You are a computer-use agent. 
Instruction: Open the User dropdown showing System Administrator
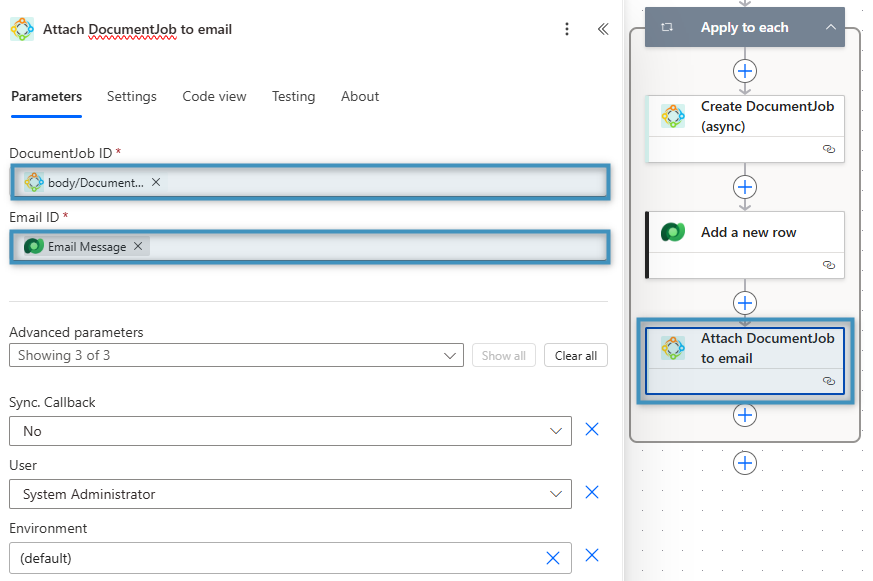coord(556,494)
